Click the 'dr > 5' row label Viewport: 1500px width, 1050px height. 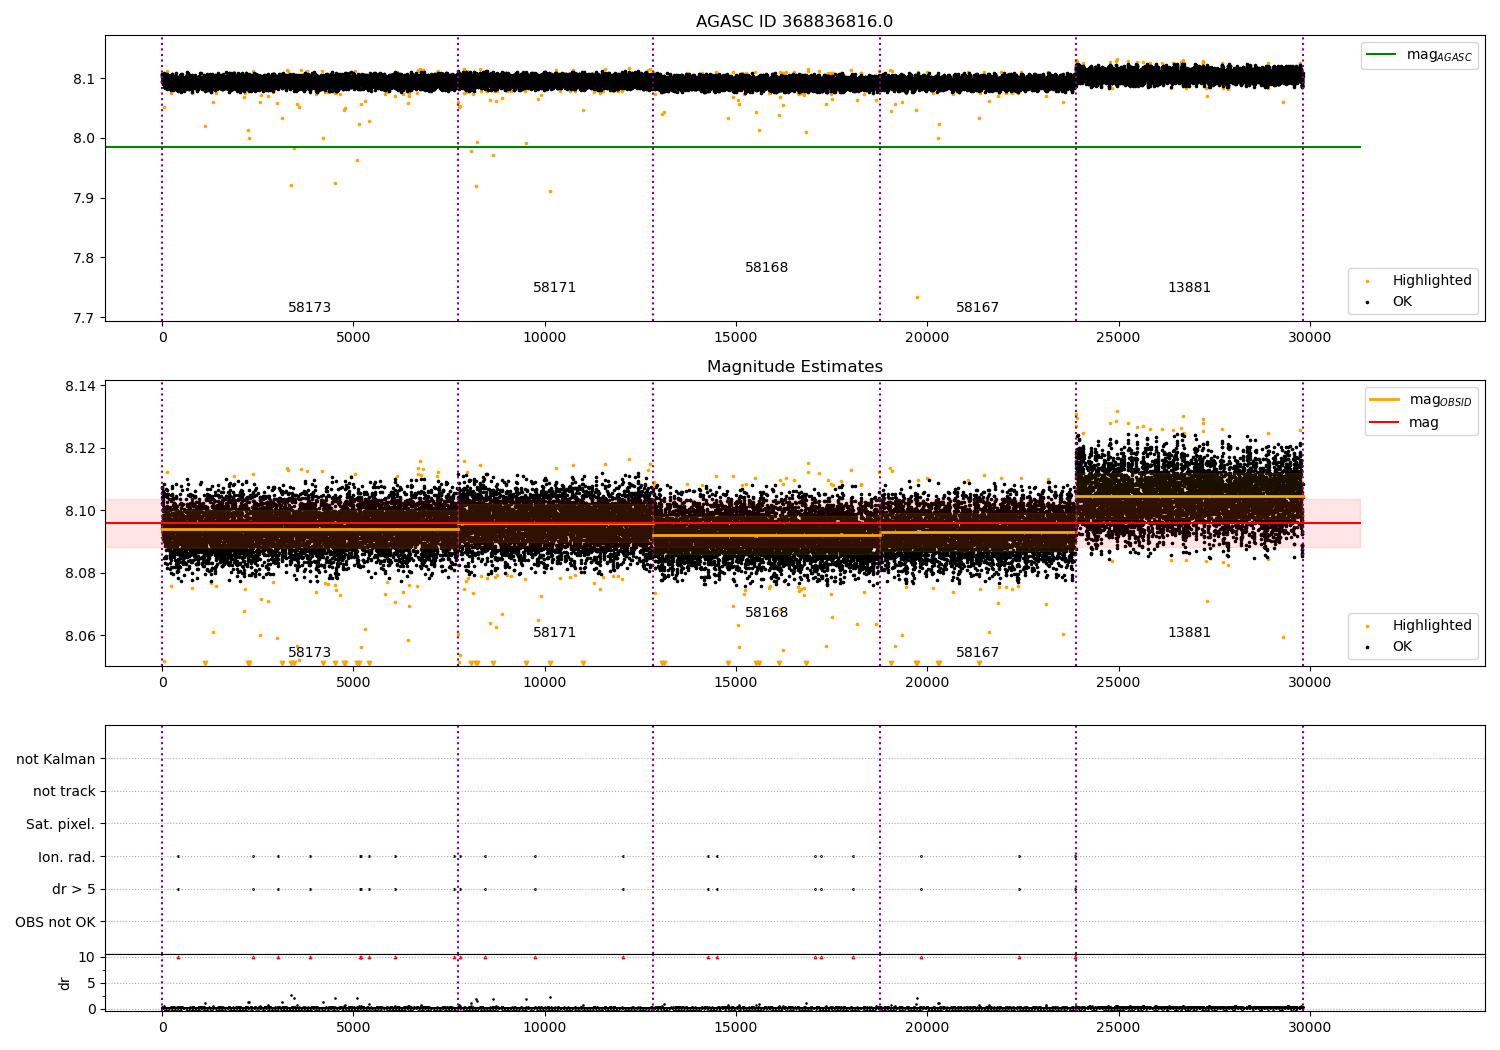coord(74,890)
